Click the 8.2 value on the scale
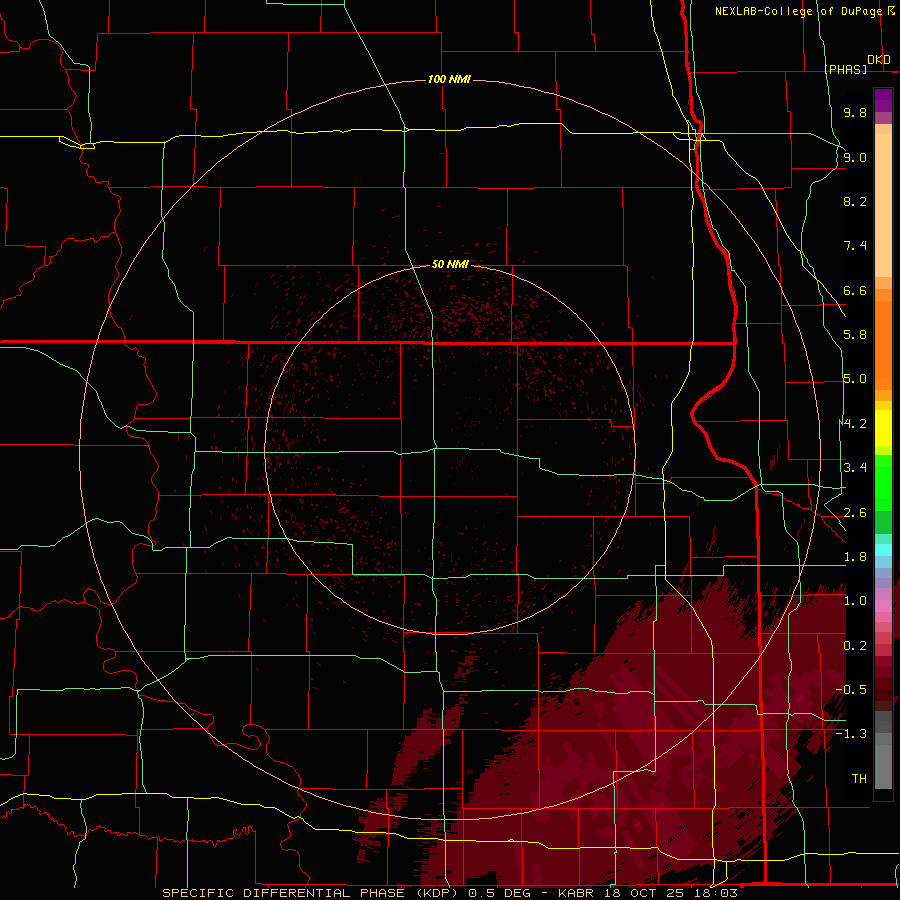Image resolution: width=900 pixels, height=900 pixels. tap(855, 201)
